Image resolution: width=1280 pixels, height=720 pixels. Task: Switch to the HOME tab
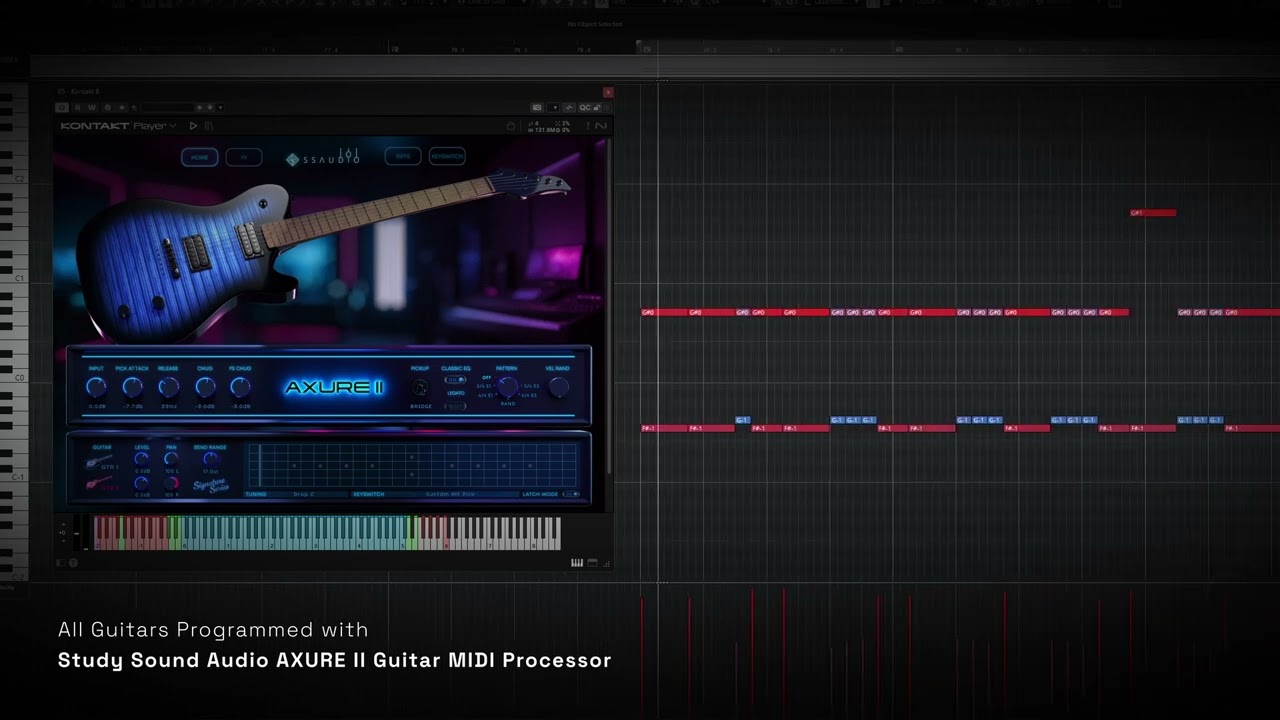click(x=200, y=157)
